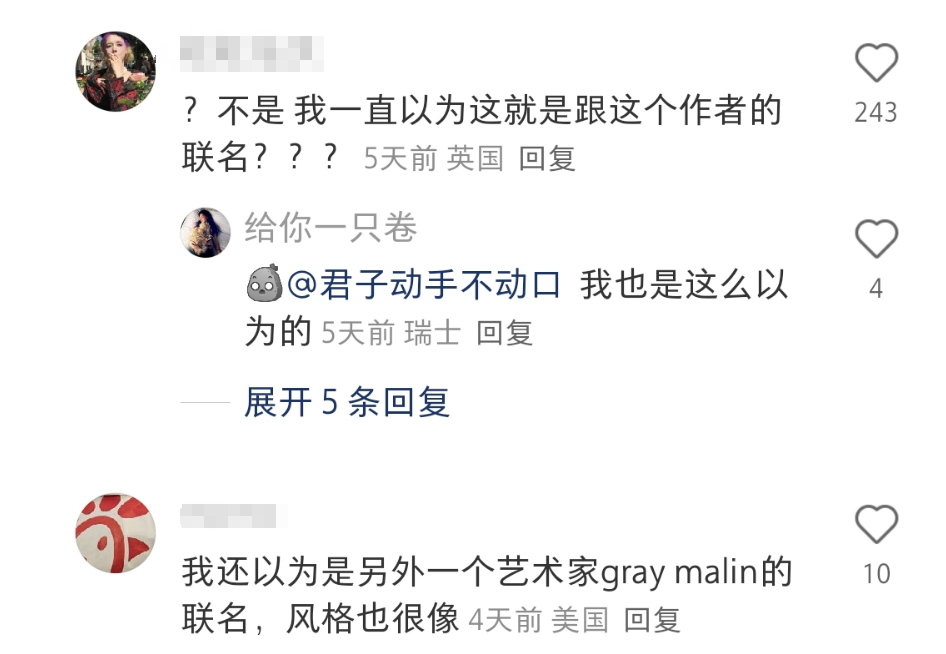Open the red-and-white logo avatar

point(115,533)
